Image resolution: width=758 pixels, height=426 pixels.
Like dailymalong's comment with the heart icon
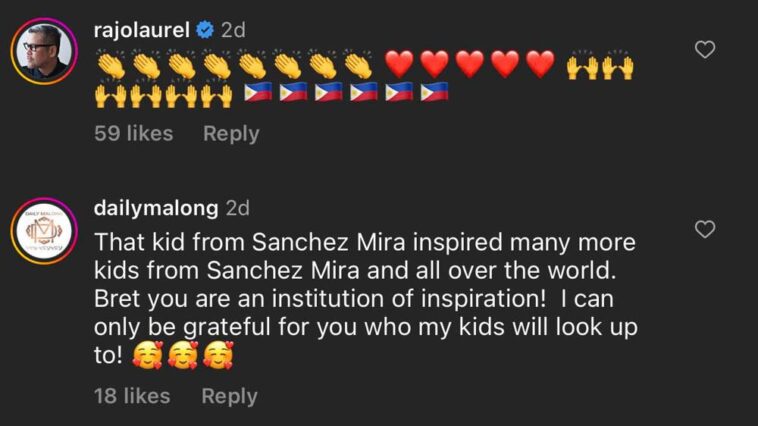pos(705,229)
